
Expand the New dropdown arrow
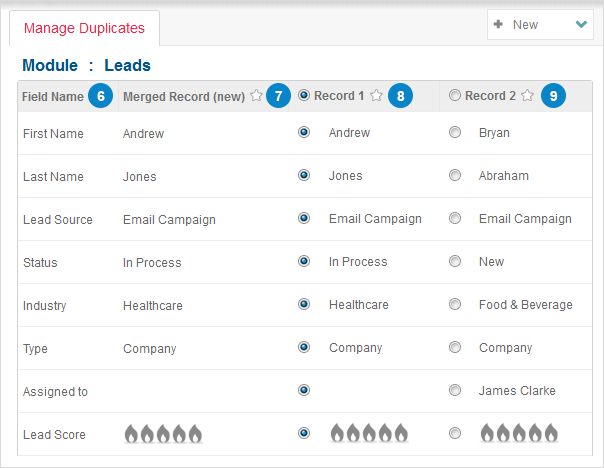[x=581, y=24]
